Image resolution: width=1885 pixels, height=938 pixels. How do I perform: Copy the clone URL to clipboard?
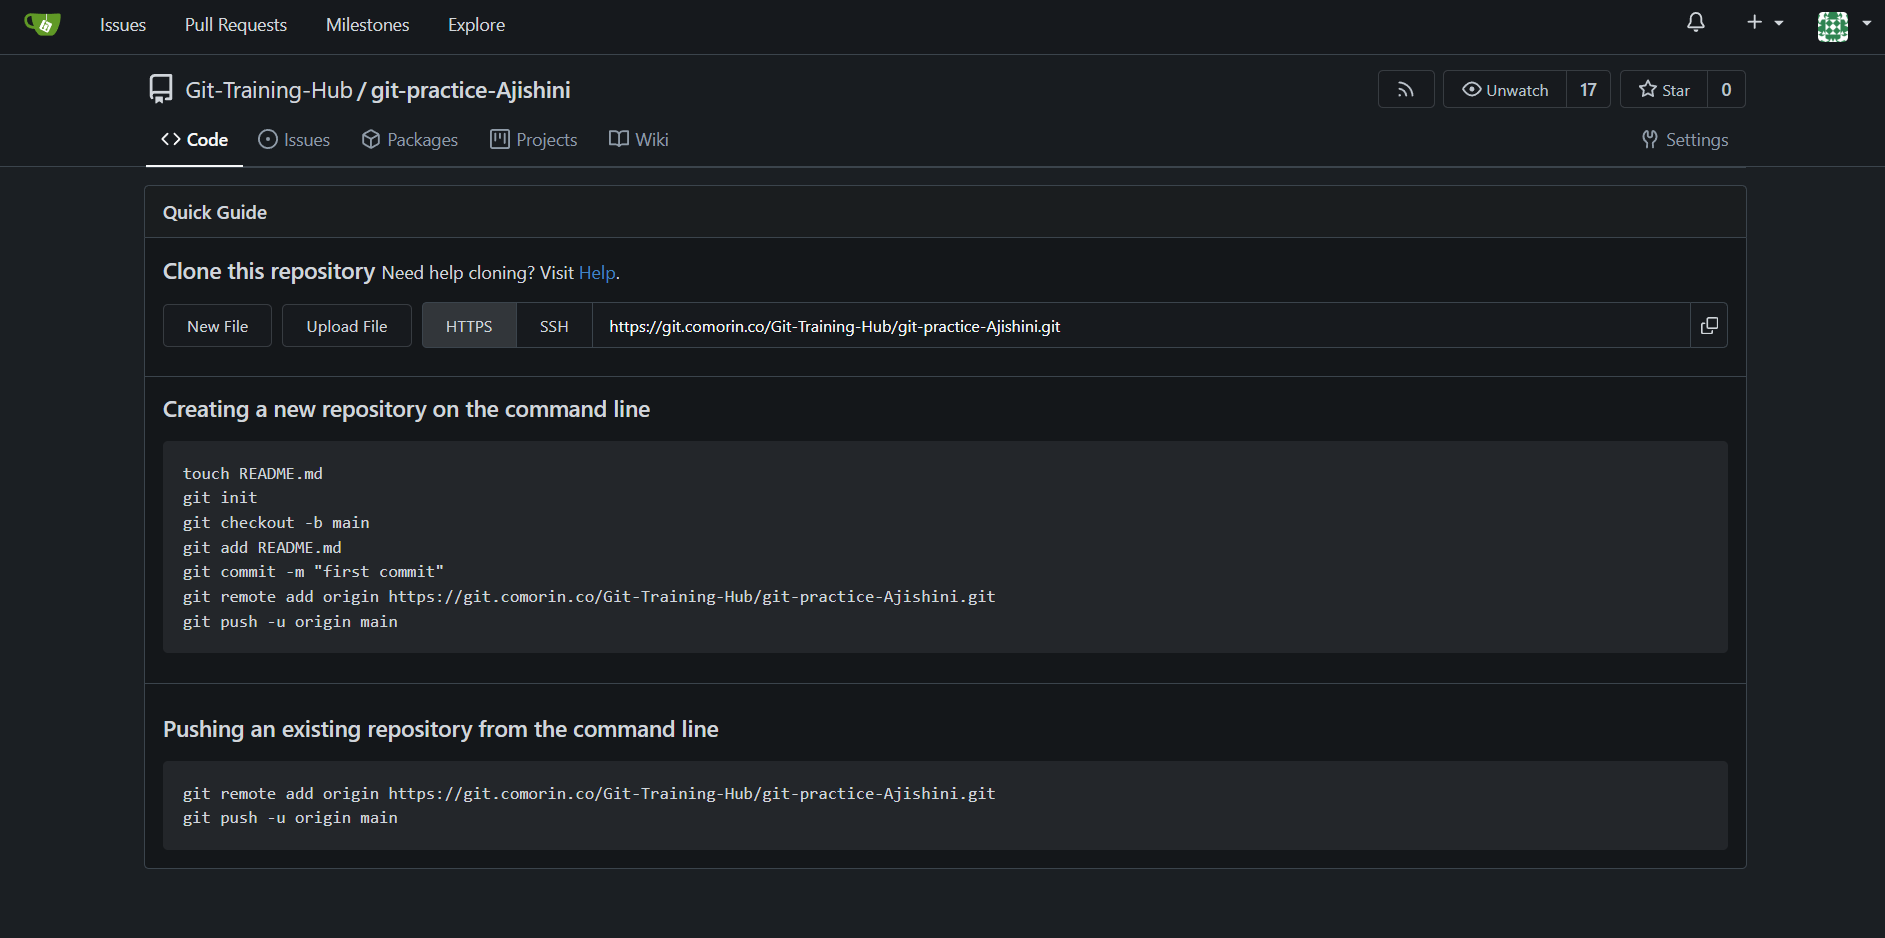tap(1709, 325)
